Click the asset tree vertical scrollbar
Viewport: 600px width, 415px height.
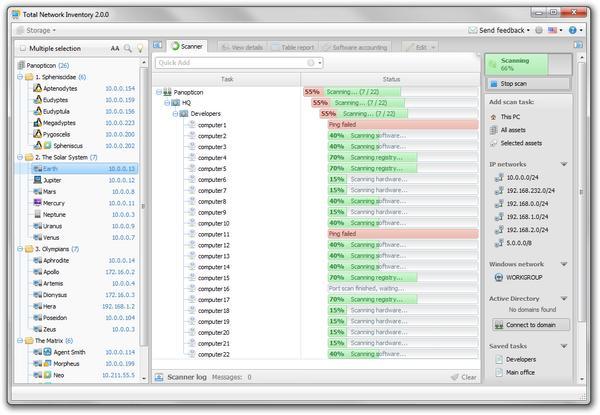click(143, 207)
